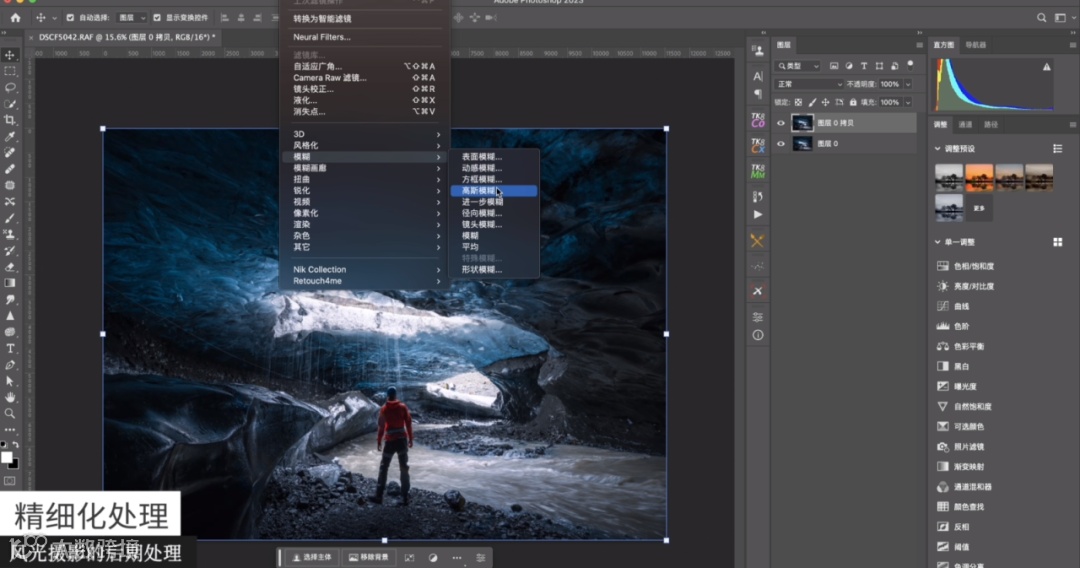
Task: Click the background color swatch
Action: point(14,464)
